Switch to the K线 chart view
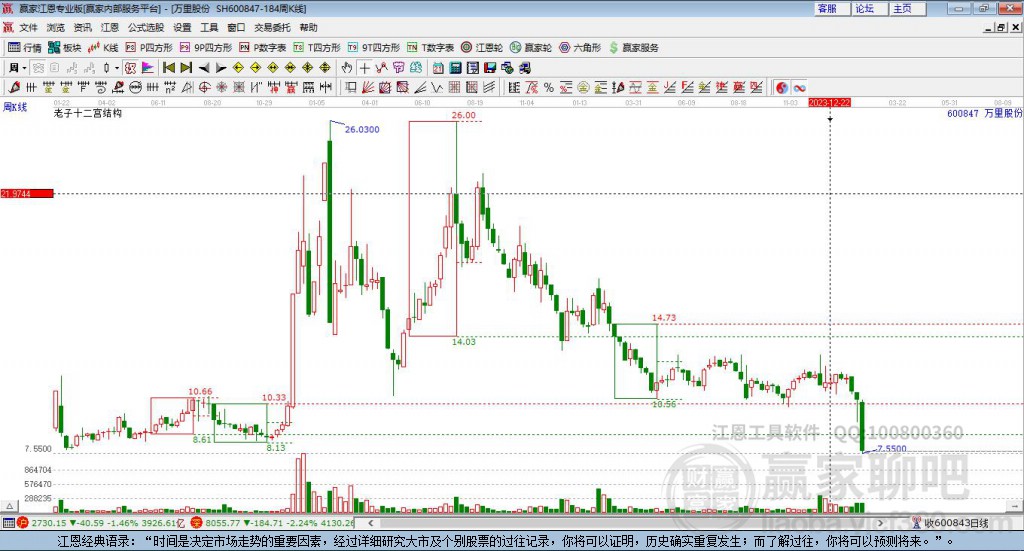 (103, 48)
